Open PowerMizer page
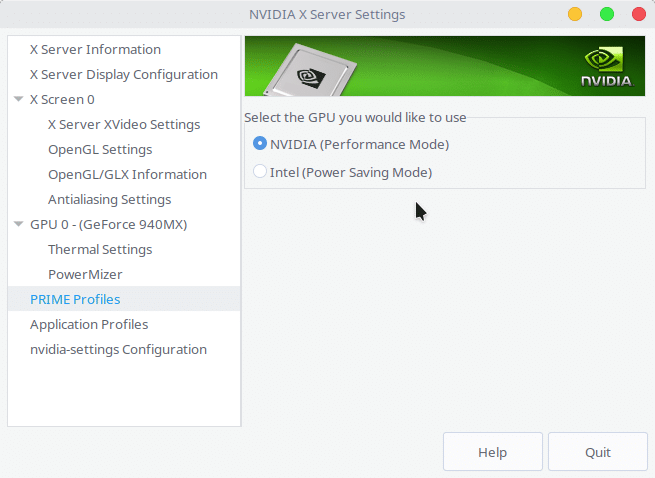This screenshot has height=478, width=655. (x=85, y=275)
